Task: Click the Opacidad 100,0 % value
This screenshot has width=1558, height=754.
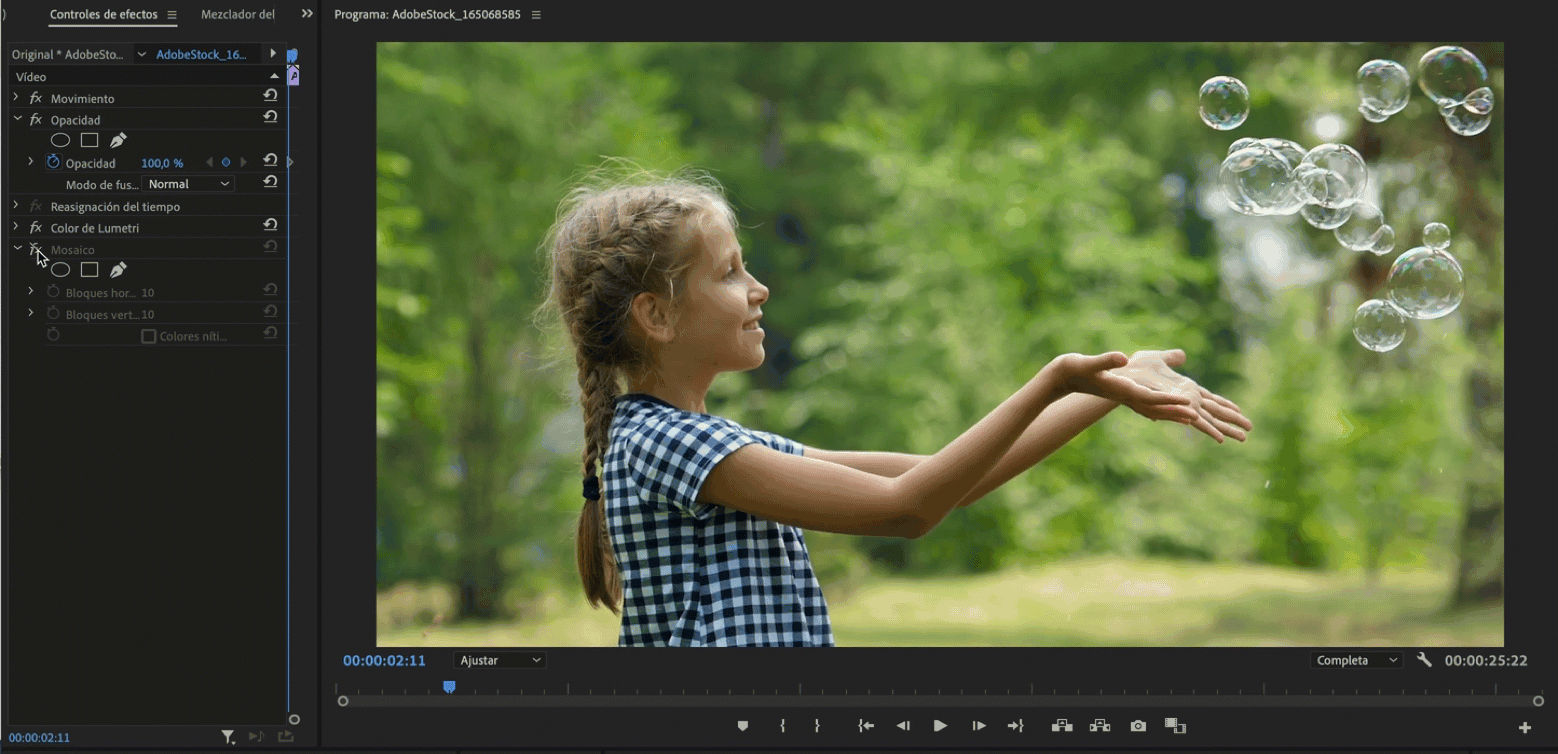Action: pos(162,163)
